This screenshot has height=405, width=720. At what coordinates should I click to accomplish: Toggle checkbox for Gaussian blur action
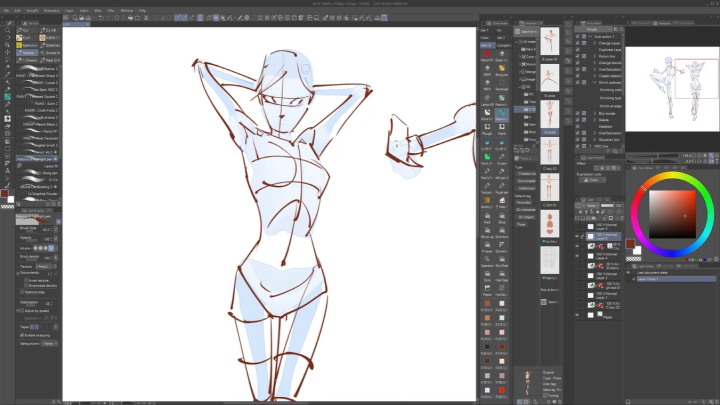pyautogui.click(x=578, y=140)
